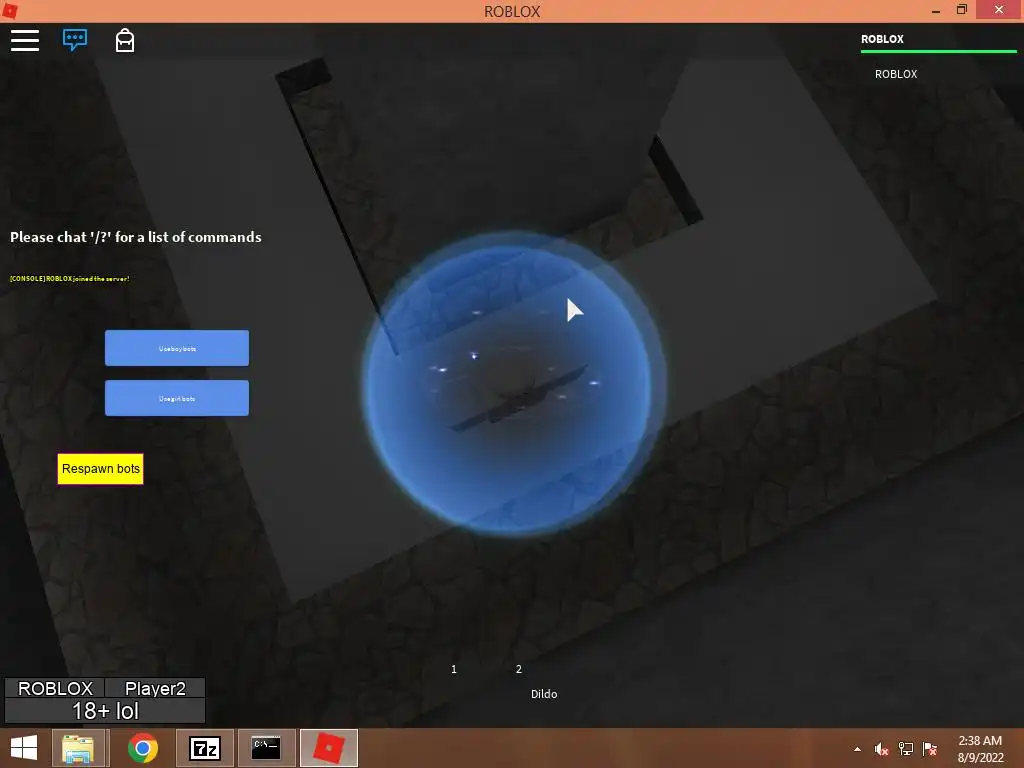The image size is (1024, 768).
Task: Click the Player2 label in bottom panel
Action: (155, 688)
